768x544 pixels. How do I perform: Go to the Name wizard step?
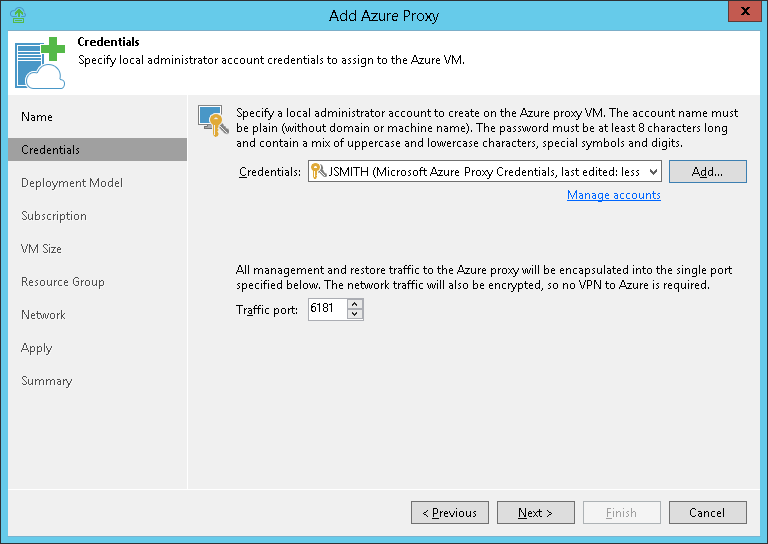37,117
